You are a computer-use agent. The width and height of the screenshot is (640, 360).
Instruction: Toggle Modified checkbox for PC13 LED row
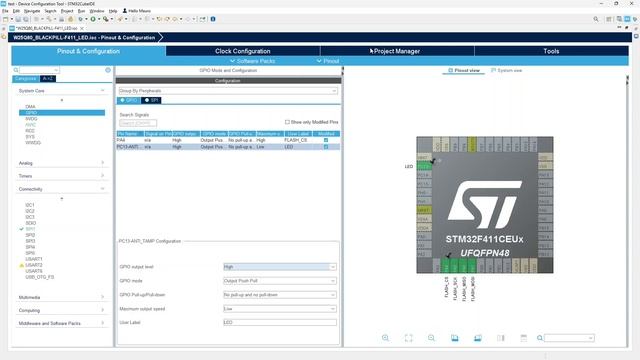(326, 147)
